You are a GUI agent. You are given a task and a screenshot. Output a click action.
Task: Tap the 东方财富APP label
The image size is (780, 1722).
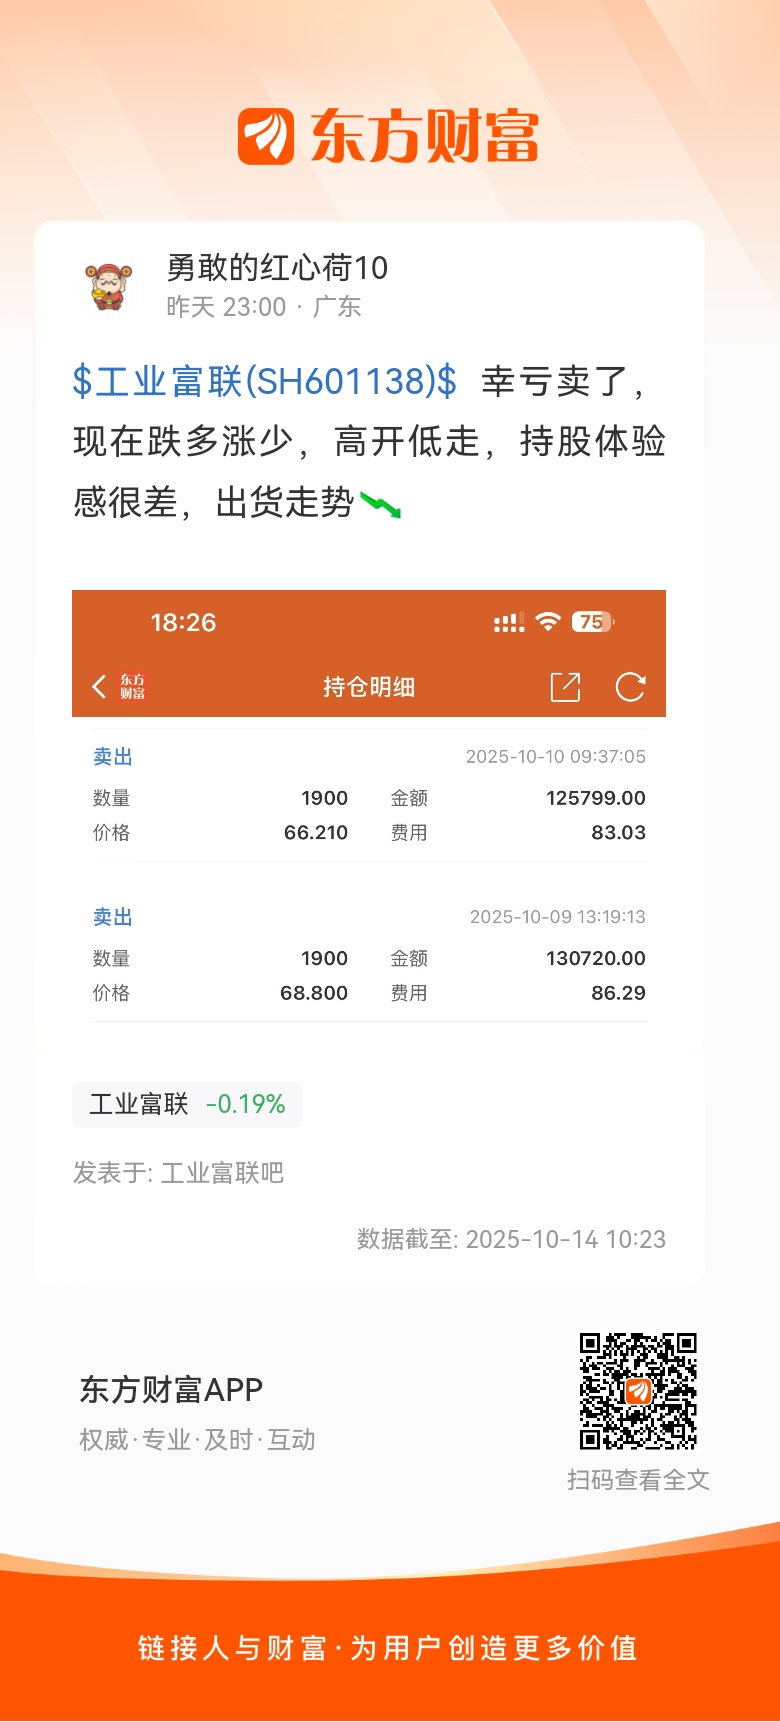(171, 1390)
